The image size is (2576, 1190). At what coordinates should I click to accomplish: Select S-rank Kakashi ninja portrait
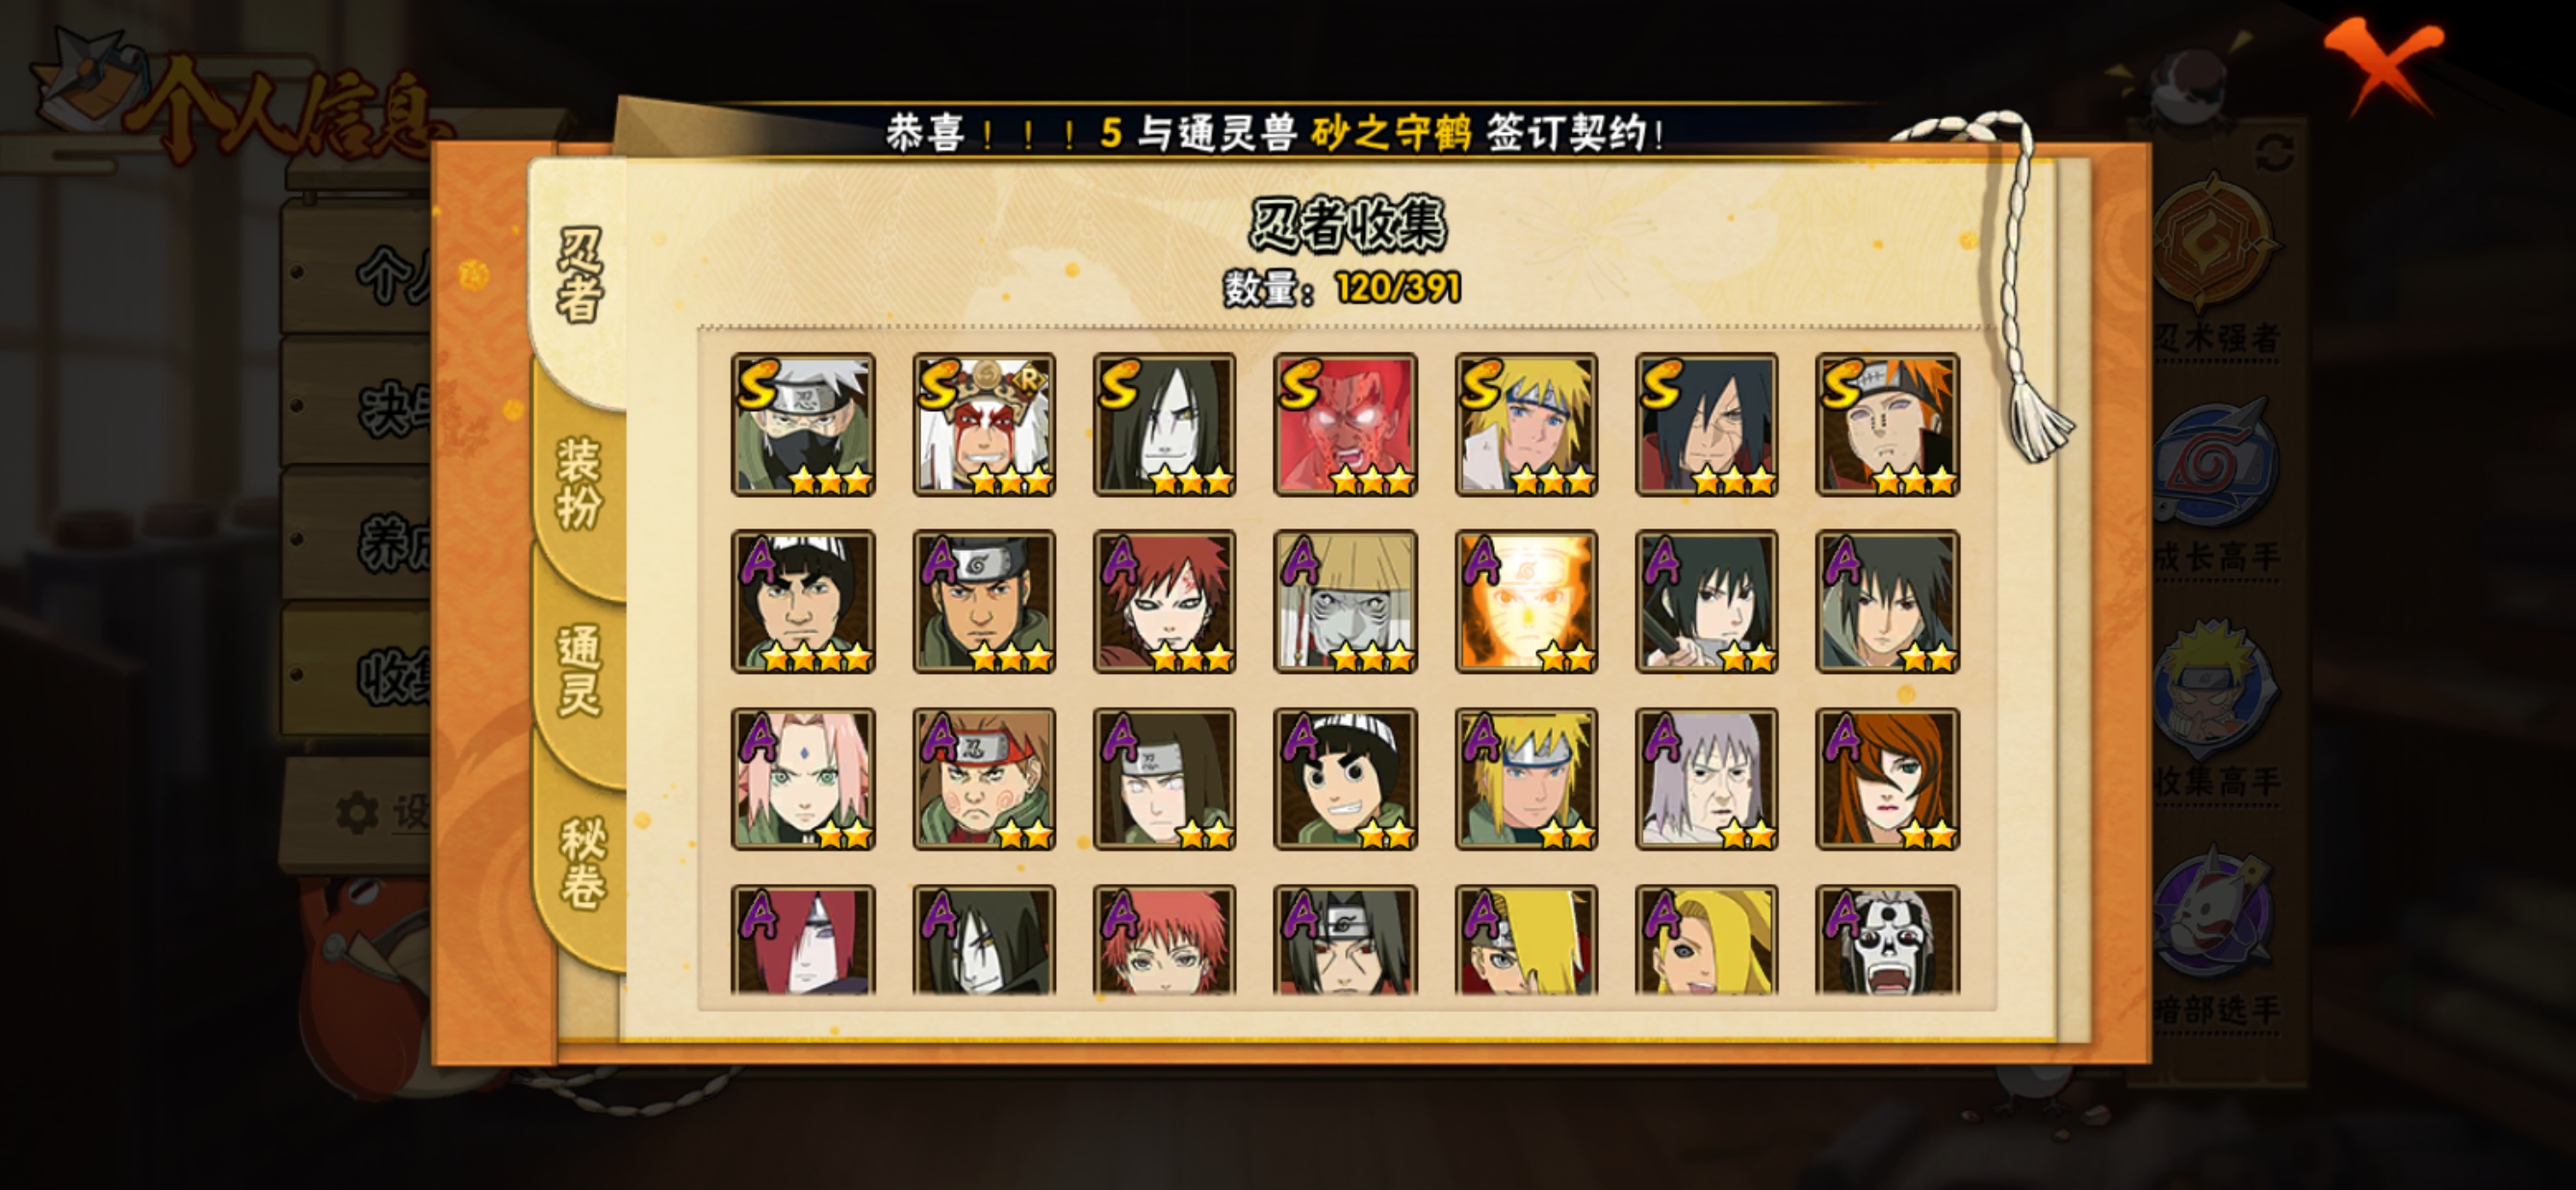coord(803,424)
